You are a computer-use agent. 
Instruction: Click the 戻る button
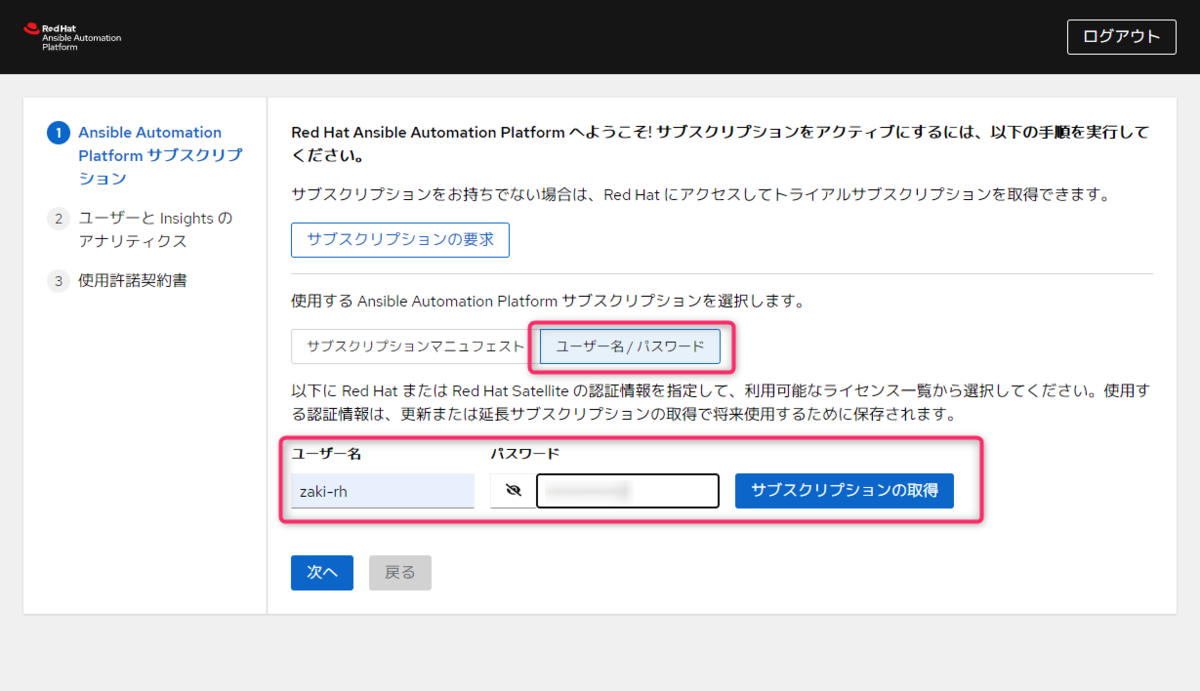(x=400, y=573)
